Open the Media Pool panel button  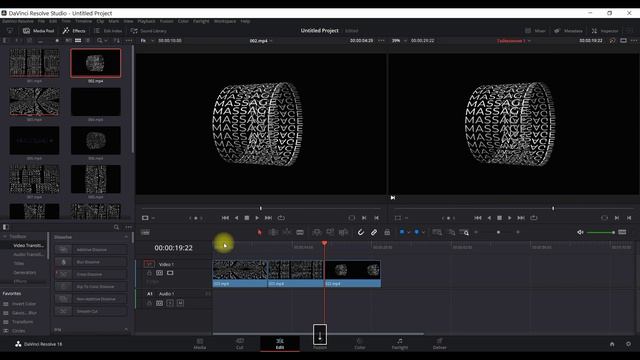click(x=38, y=31)
